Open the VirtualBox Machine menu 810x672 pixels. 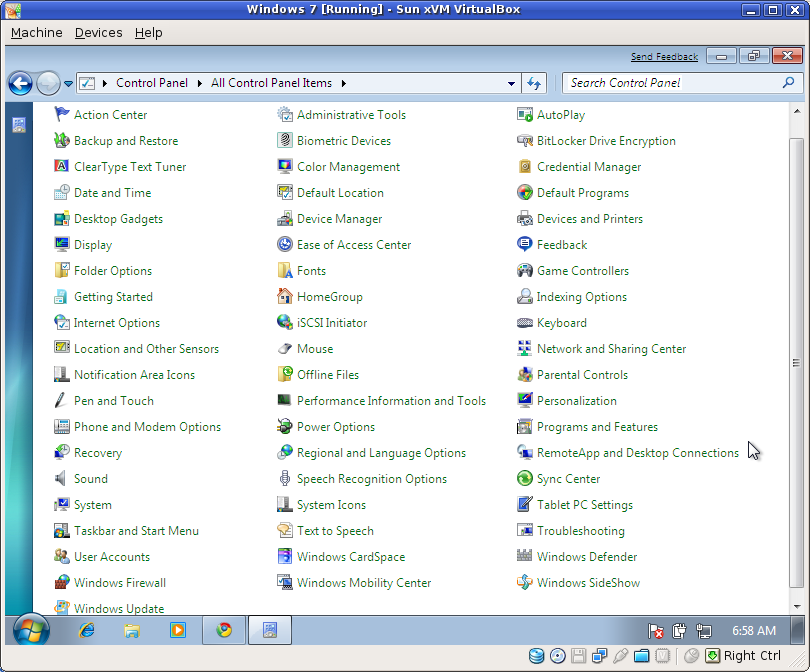36,32
